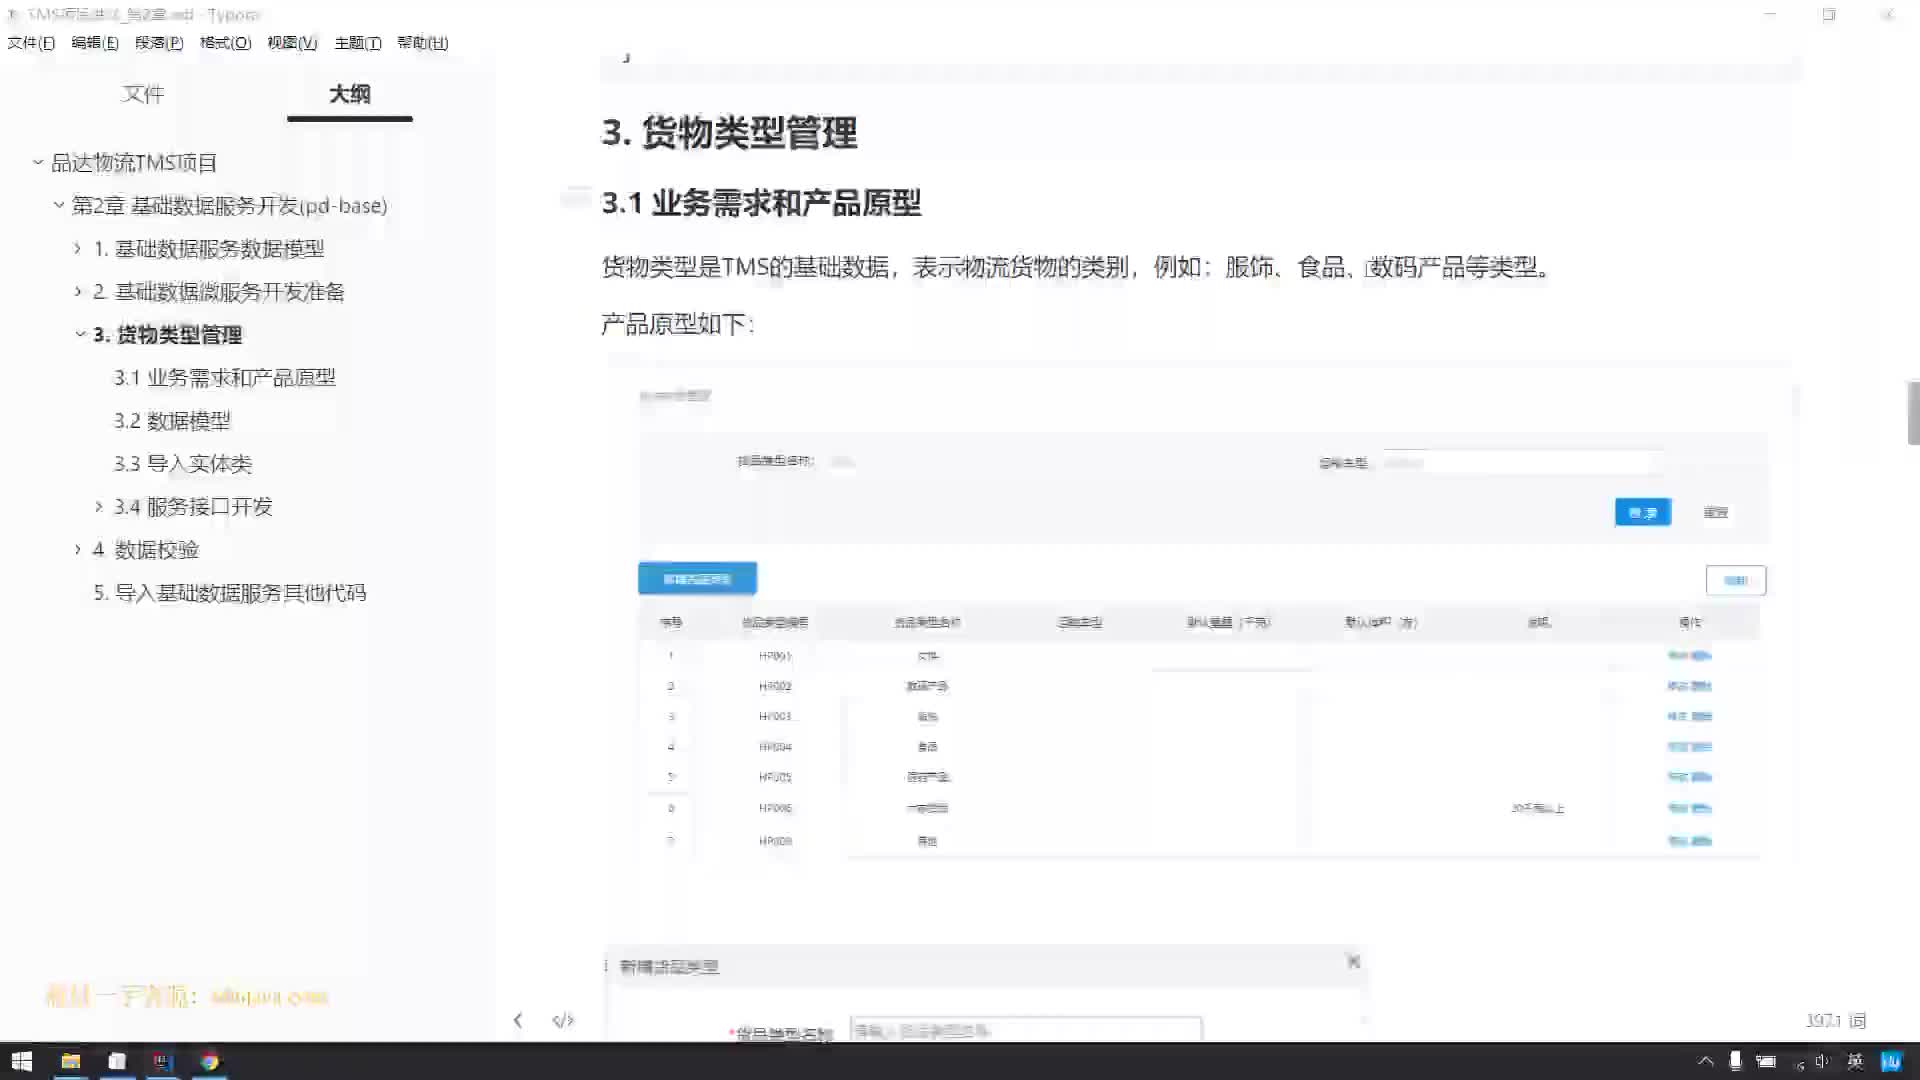Open the 文件 menu

pyautogui.click(x=31, y=43)
